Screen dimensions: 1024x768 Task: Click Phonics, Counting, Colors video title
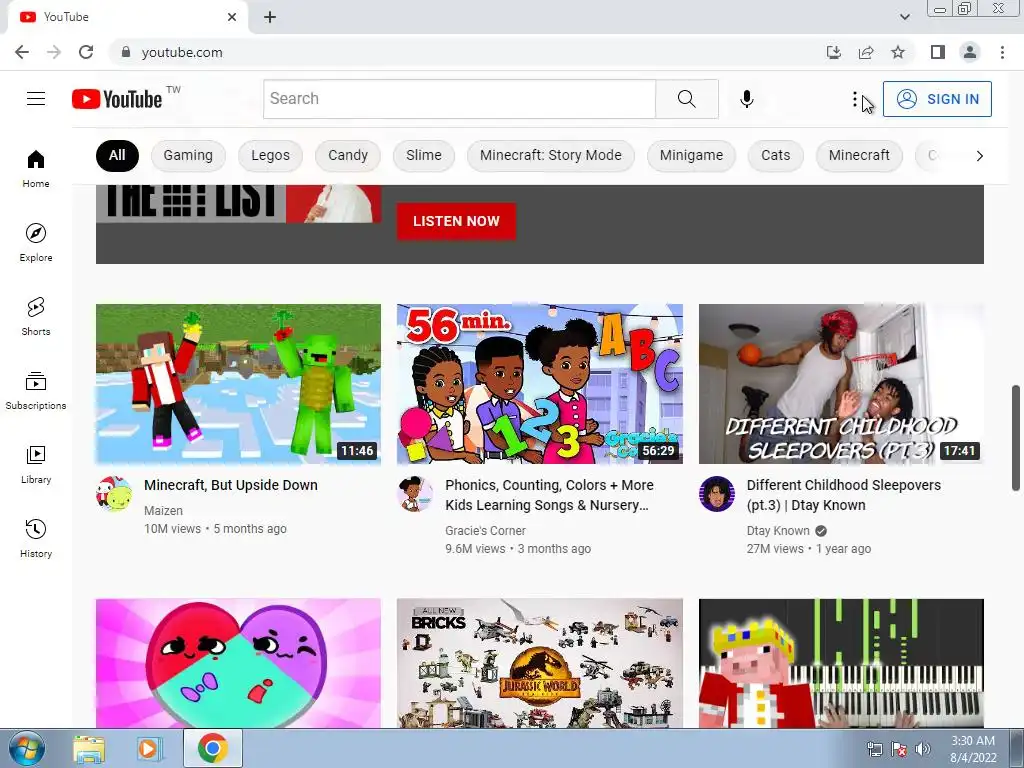point(549,495)
